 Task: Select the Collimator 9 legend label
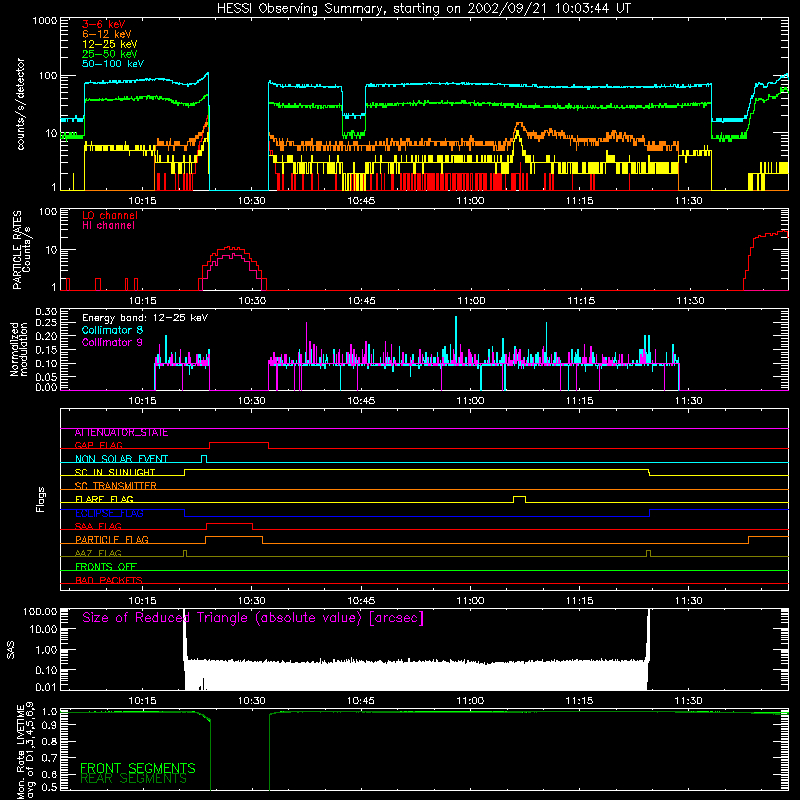tap(112, 342)
